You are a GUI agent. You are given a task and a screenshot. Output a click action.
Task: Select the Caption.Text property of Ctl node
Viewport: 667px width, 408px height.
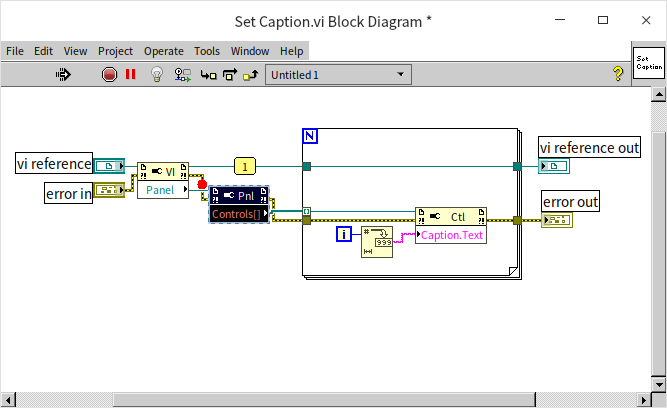point(450,236)
